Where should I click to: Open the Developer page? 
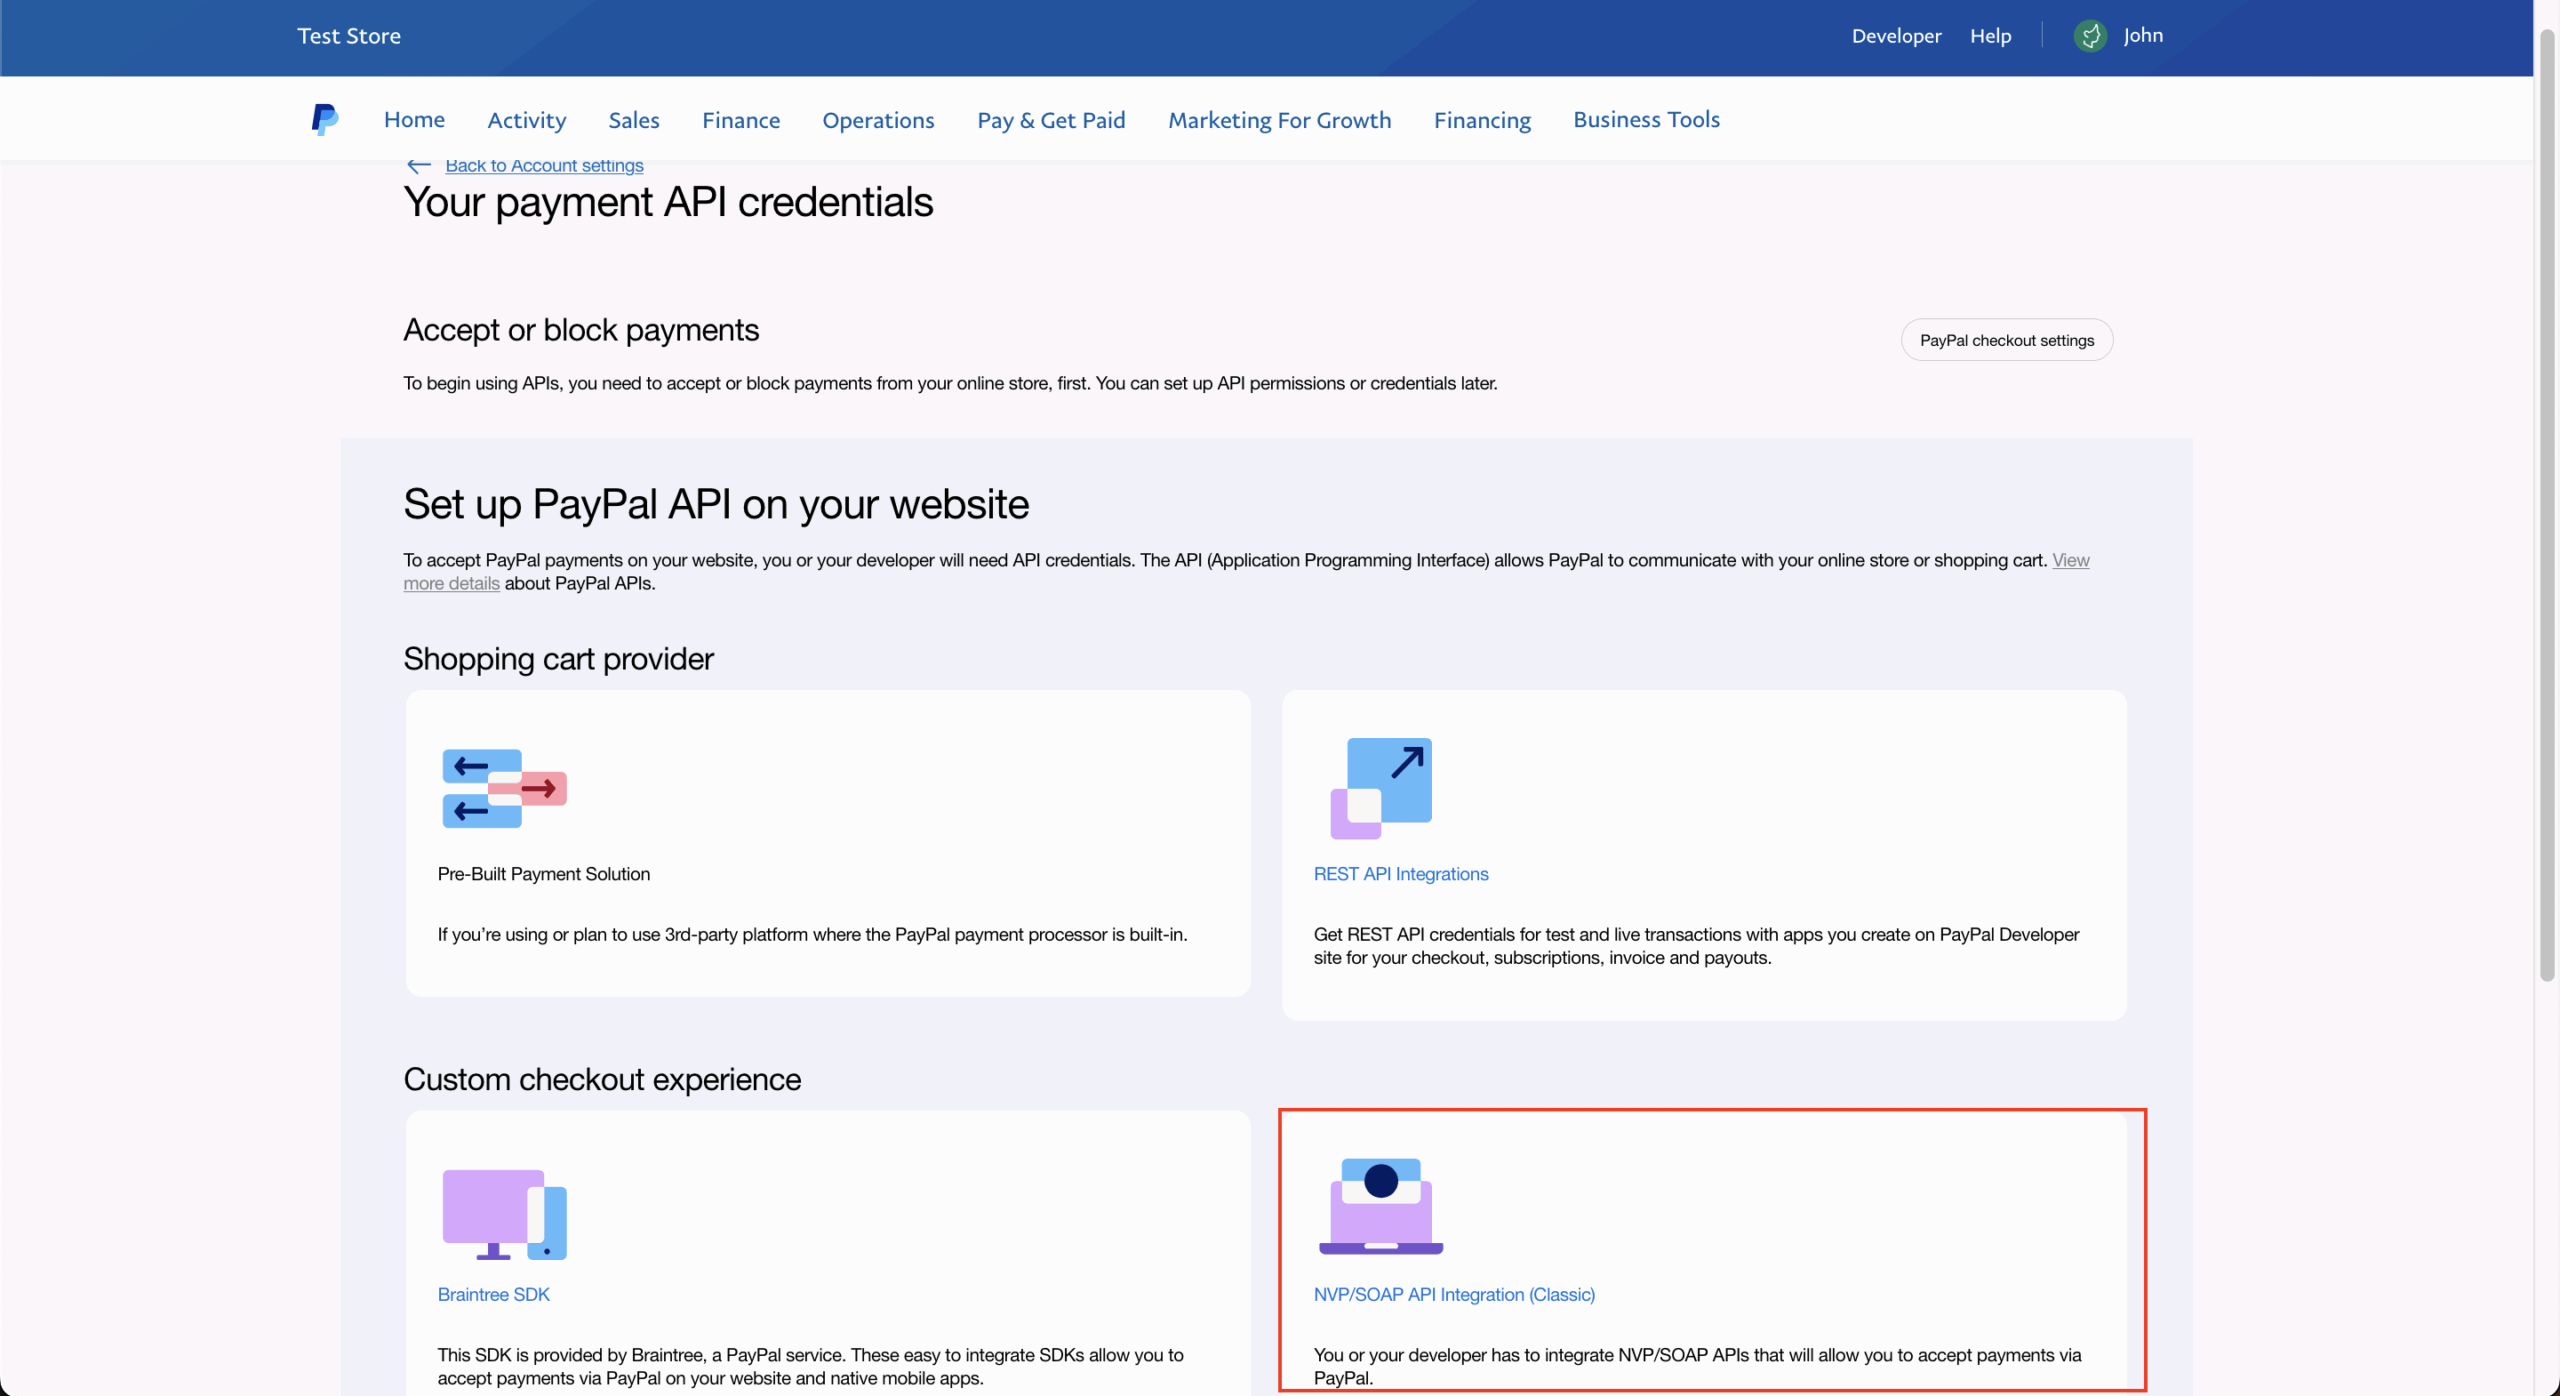(1896, 35)
